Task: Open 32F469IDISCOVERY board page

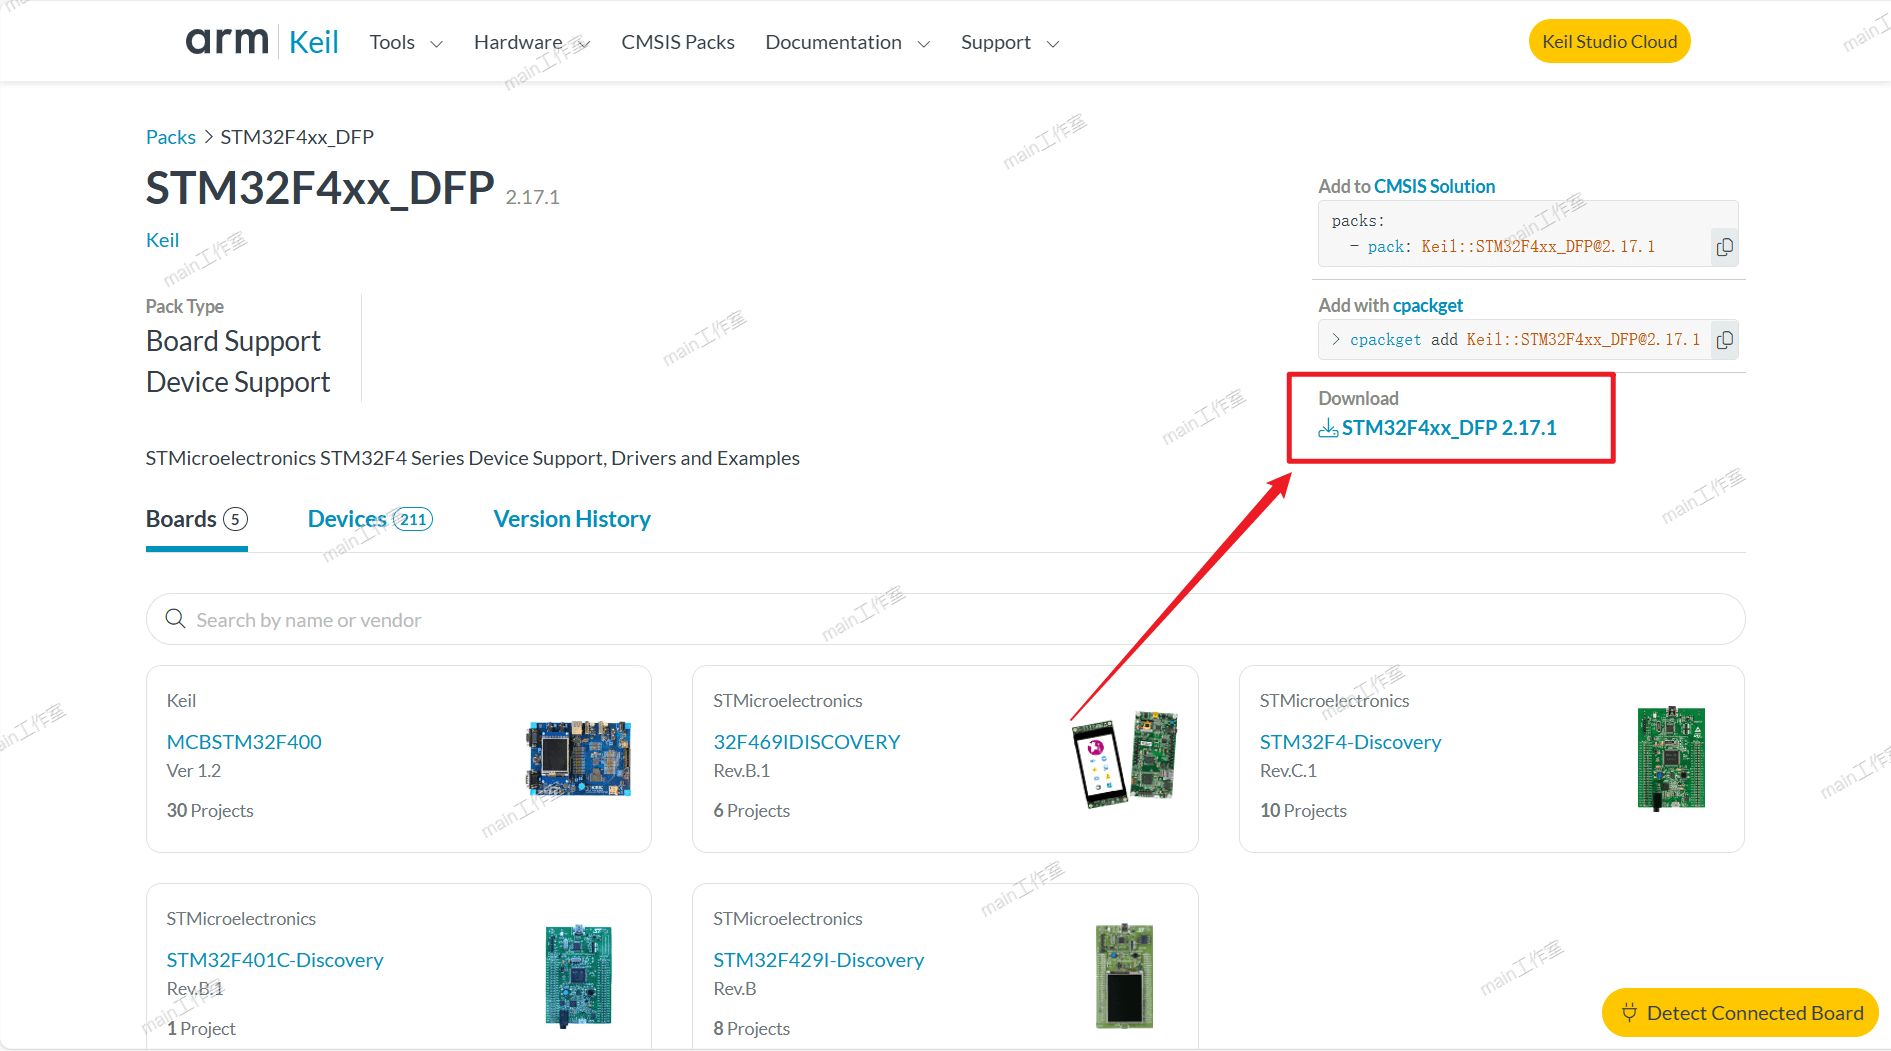Action: [x=807, y=742]
